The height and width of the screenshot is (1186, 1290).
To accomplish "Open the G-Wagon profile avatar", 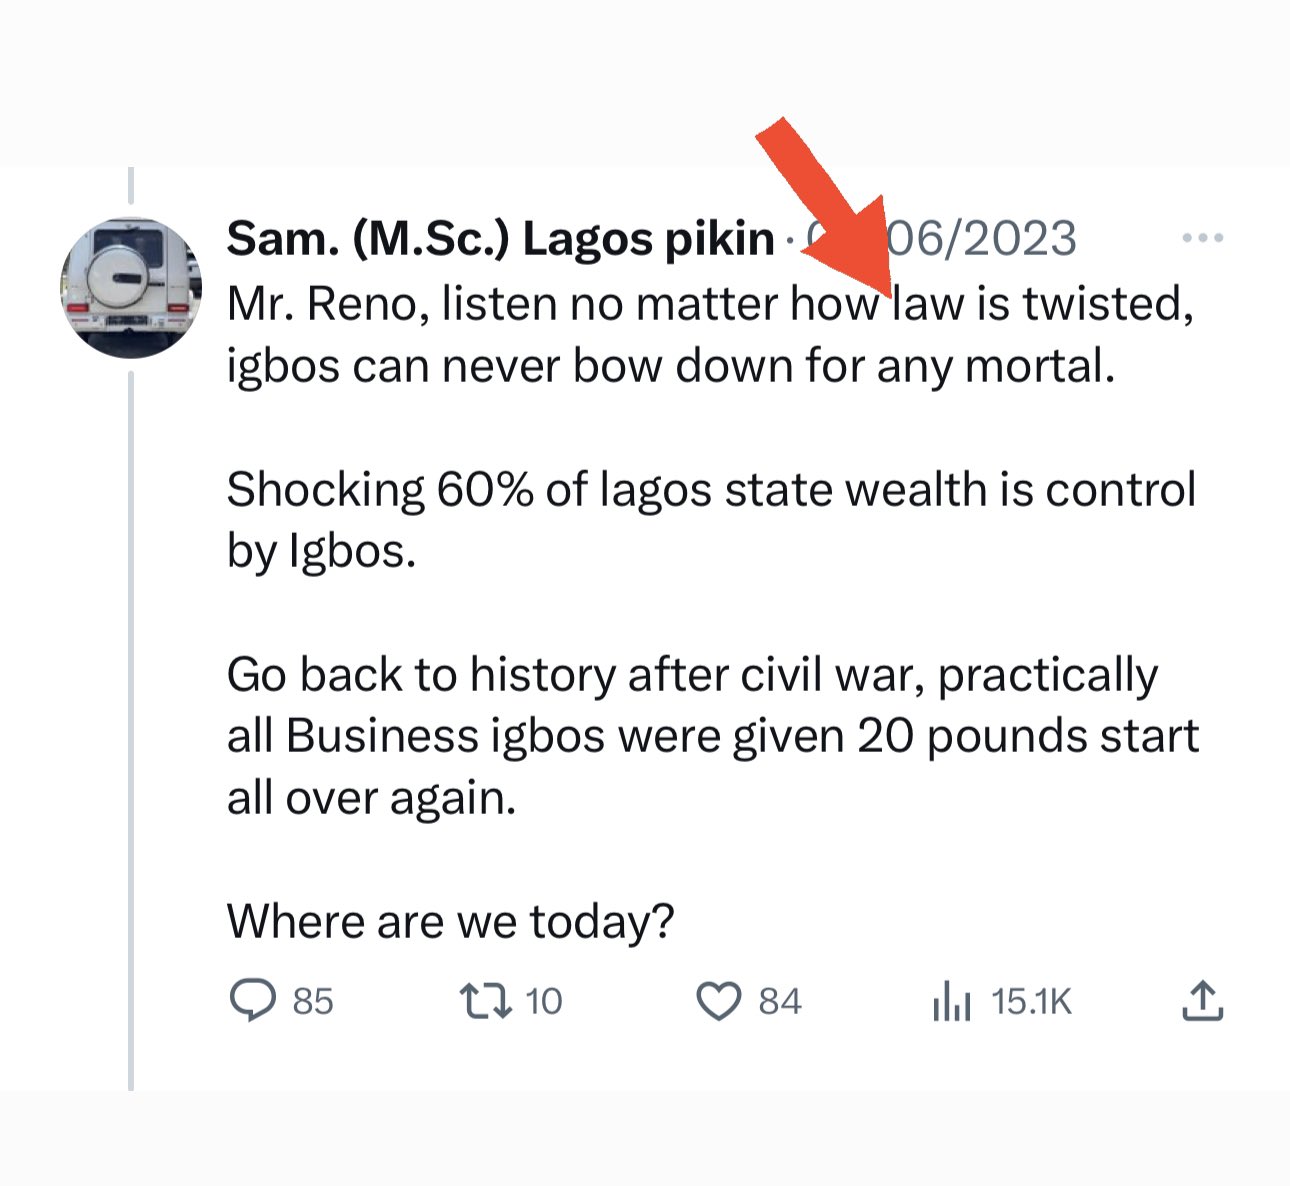I will (x=131, y=288).
